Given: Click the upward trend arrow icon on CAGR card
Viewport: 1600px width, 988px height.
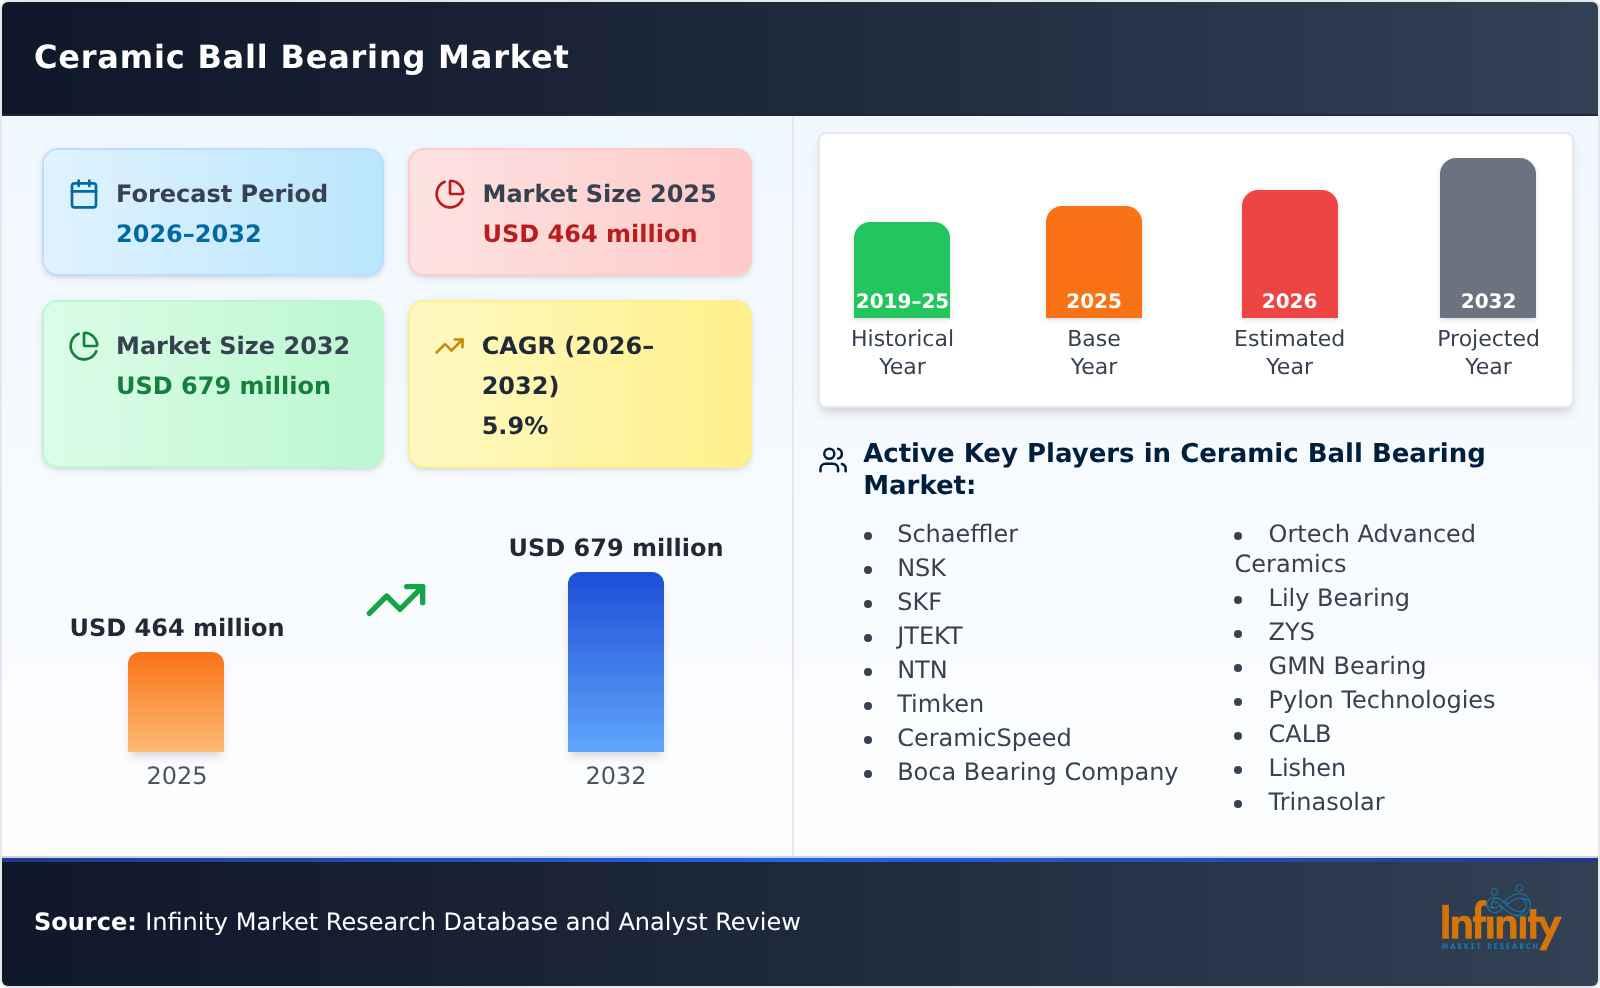Looking at the screenshot, I should point(450,344).
